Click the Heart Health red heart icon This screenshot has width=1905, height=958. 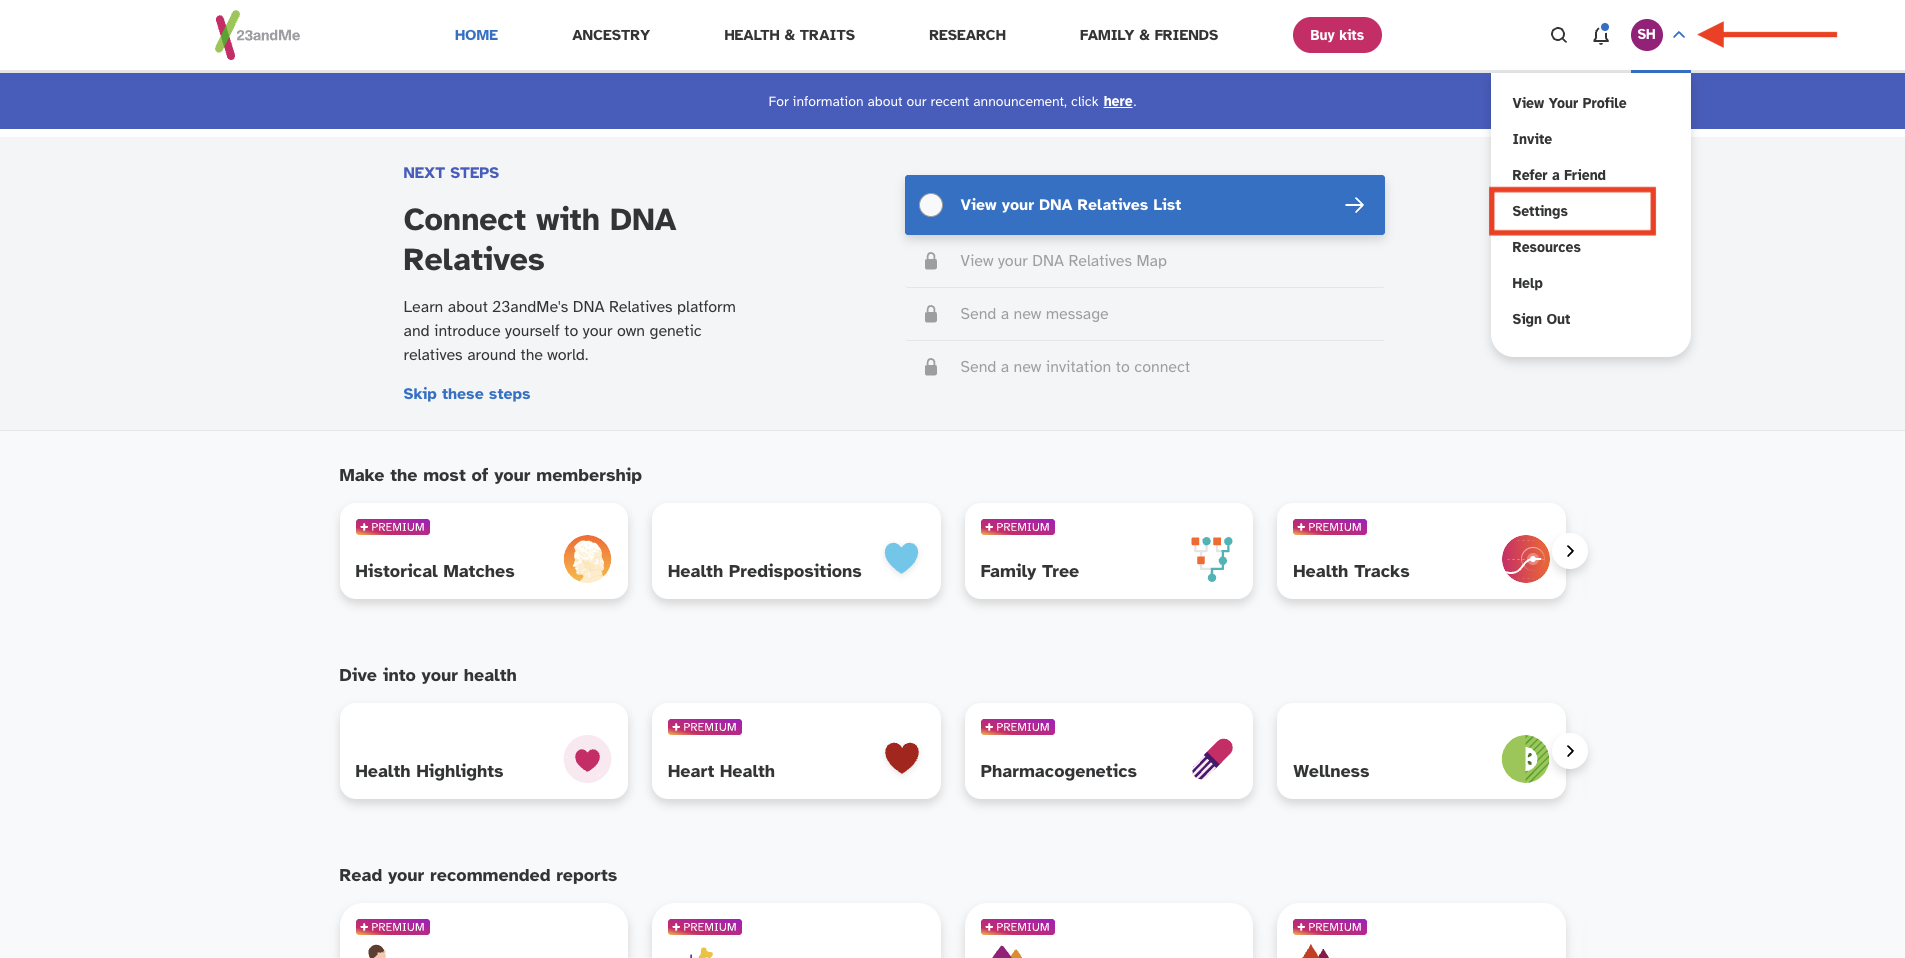pyautogui.click(x=901, y=757)
